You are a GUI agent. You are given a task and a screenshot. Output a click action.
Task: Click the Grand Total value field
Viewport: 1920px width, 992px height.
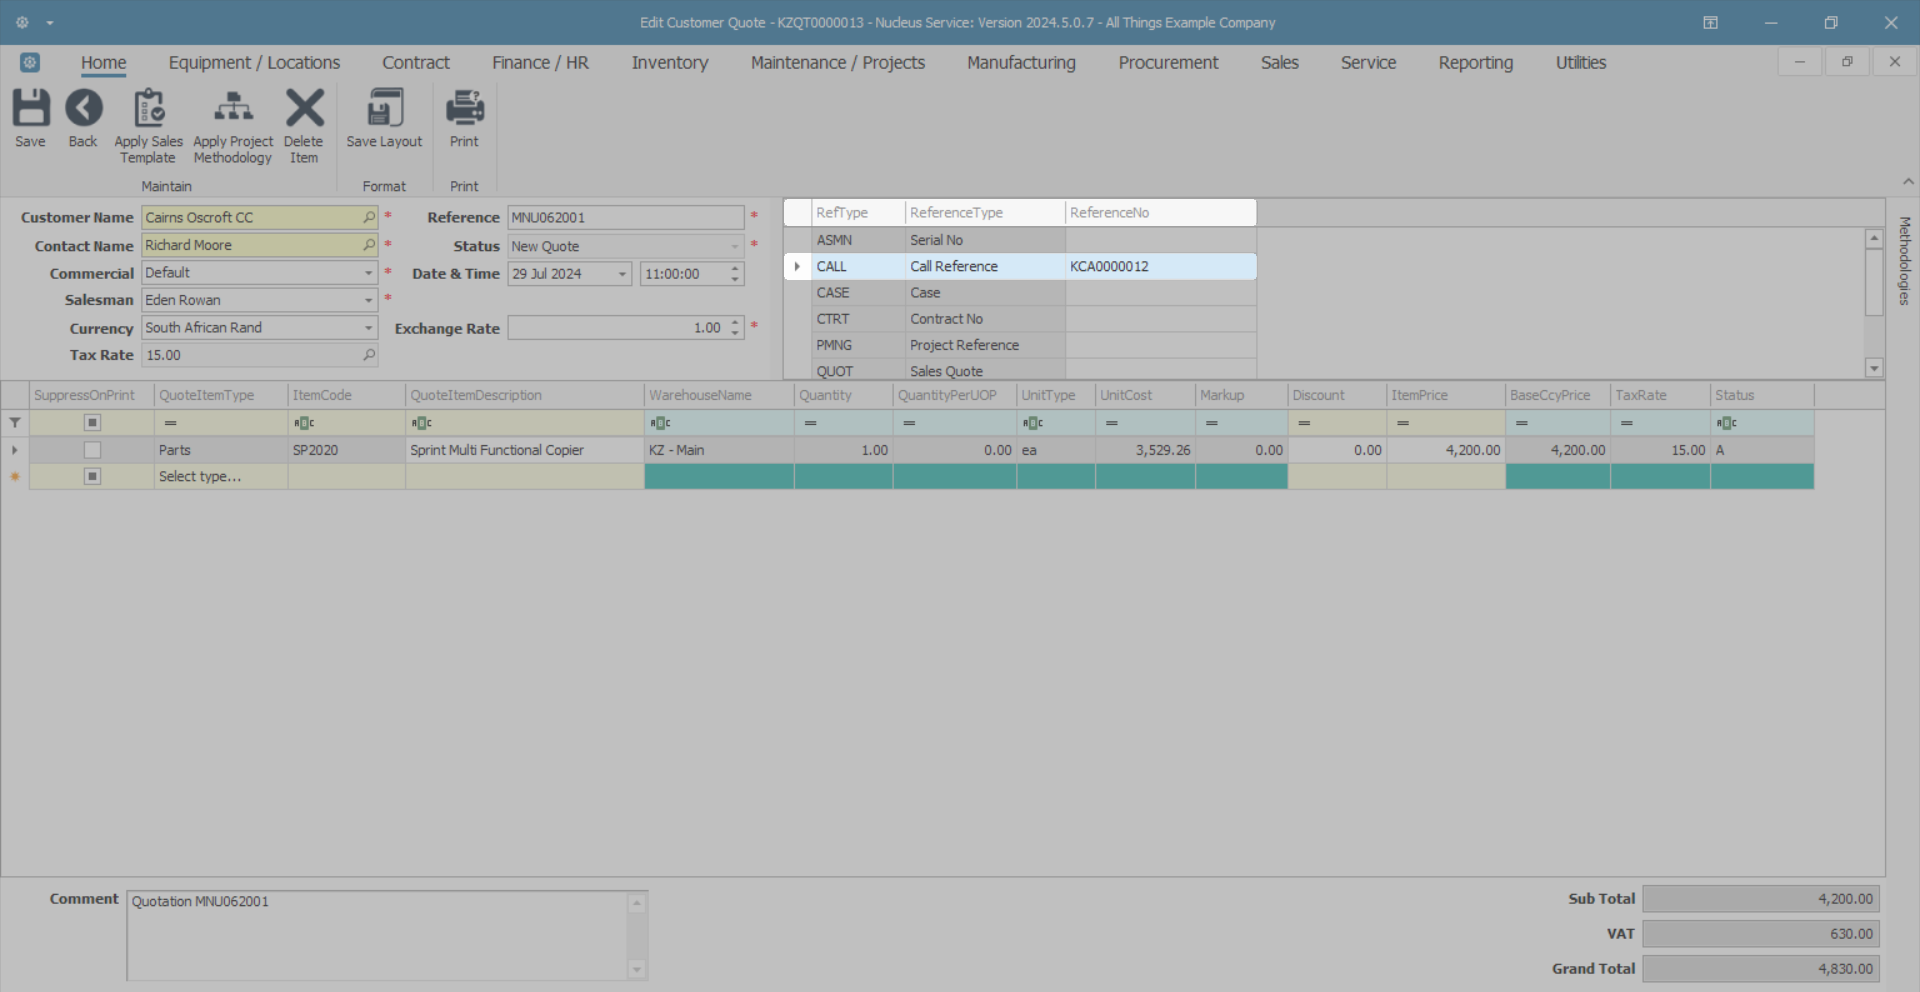tap(1761, 969)
